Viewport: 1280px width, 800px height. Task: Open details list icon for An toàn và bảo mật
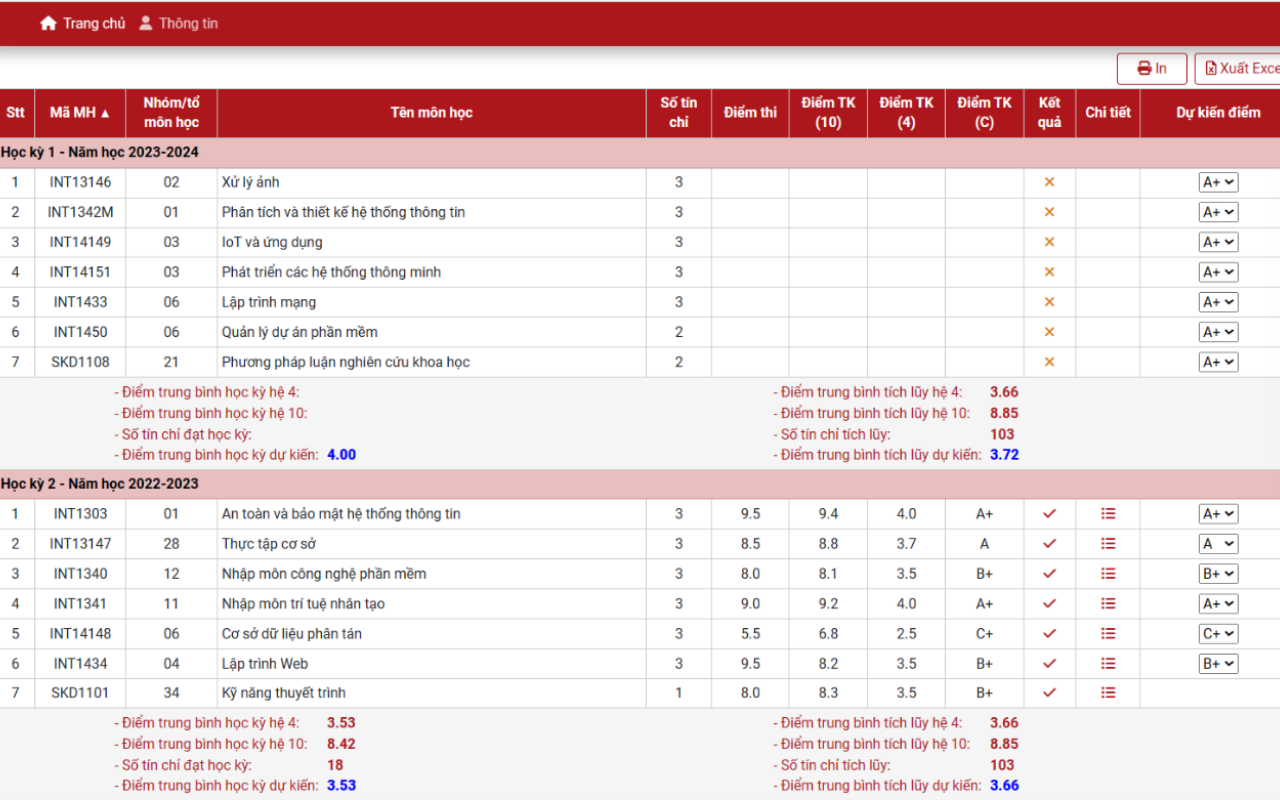1108,514
